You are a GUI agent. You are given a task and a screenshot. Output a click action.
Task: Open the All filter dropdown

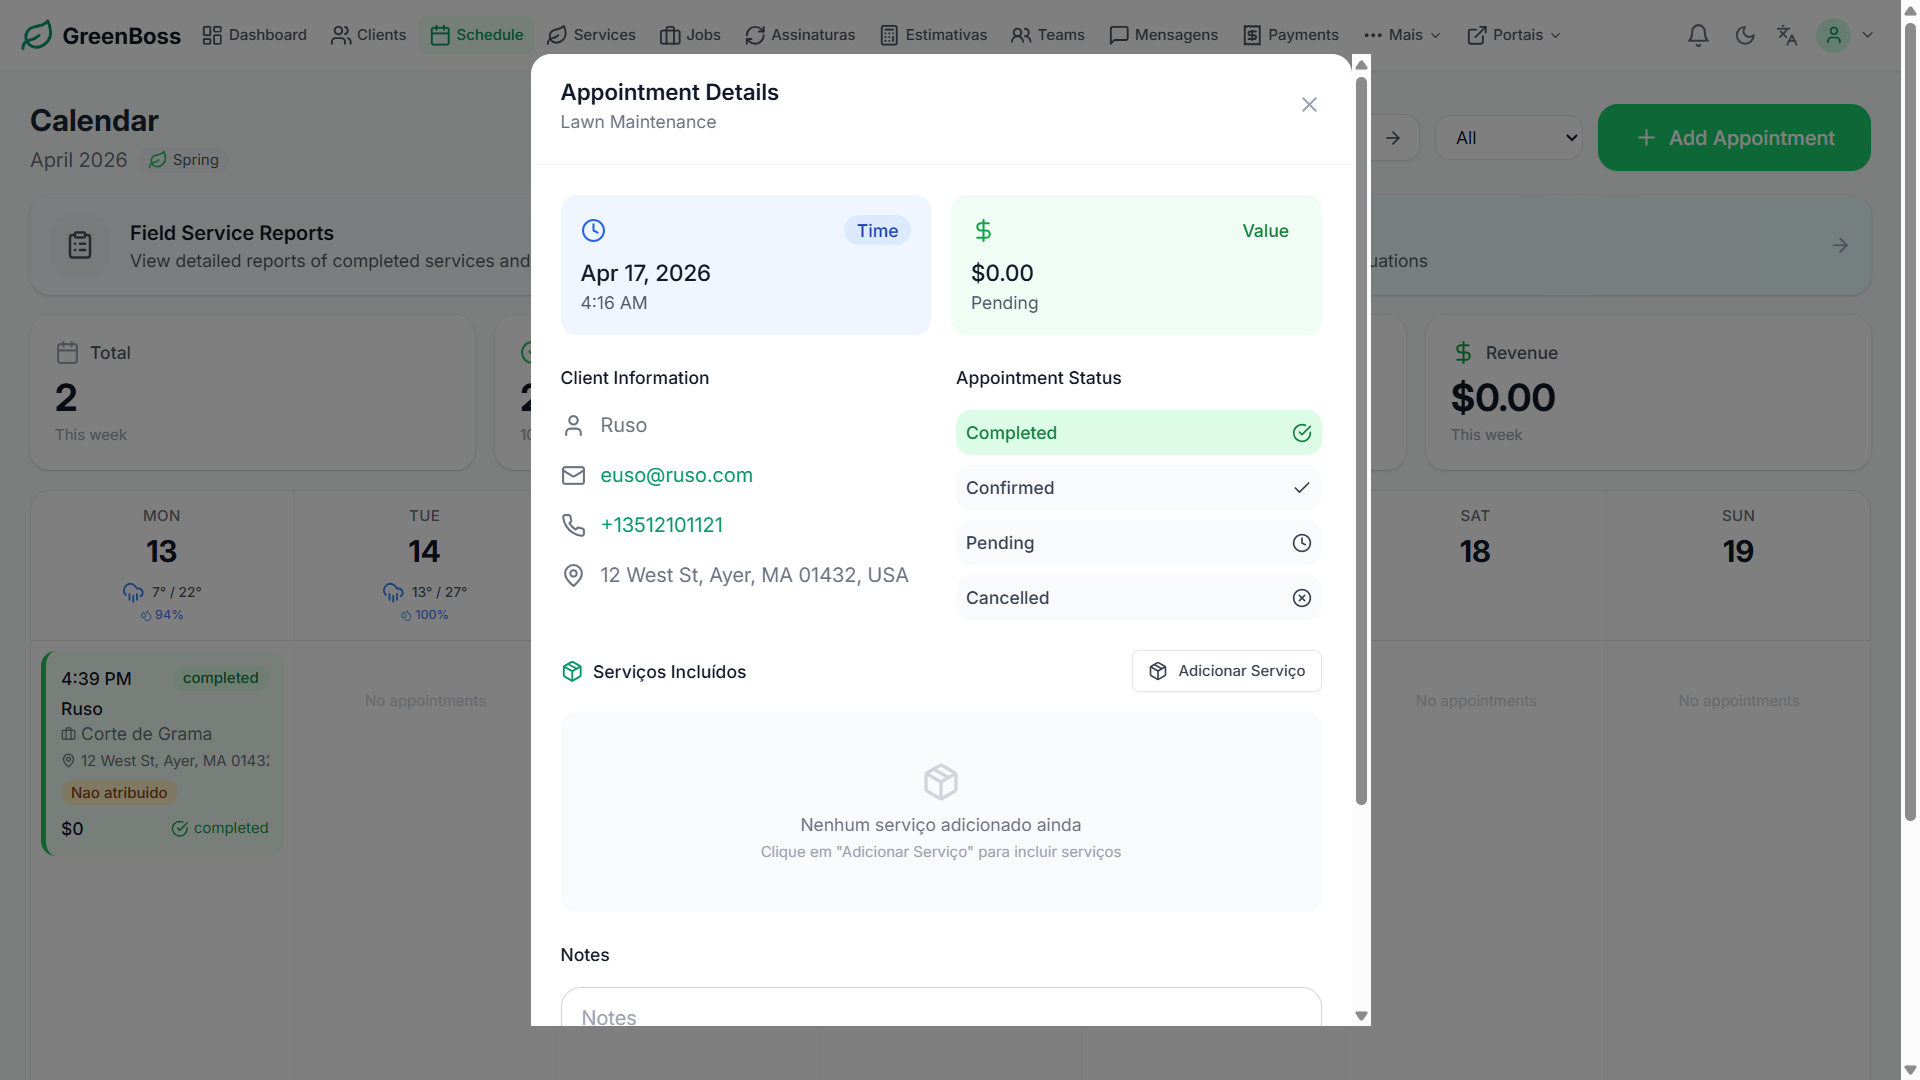pos(1508,138)
